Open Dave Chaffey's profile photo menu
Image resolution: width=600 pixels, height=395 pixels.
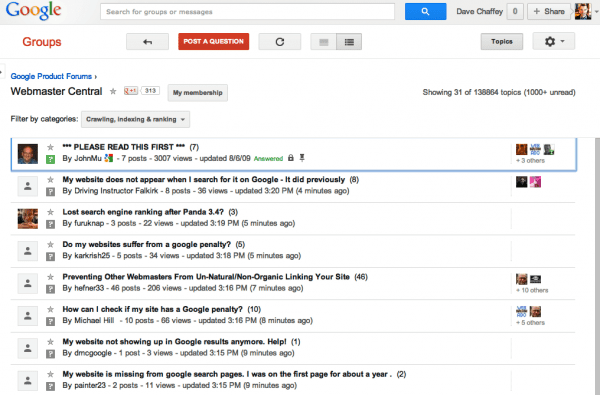[583, 11]
